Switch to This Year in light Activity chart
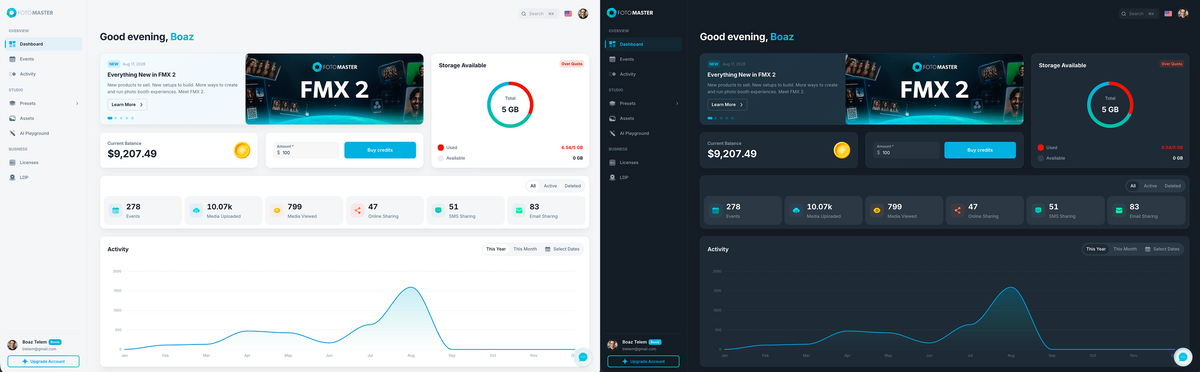This screenshot has width=1200, height=372. 496,248
